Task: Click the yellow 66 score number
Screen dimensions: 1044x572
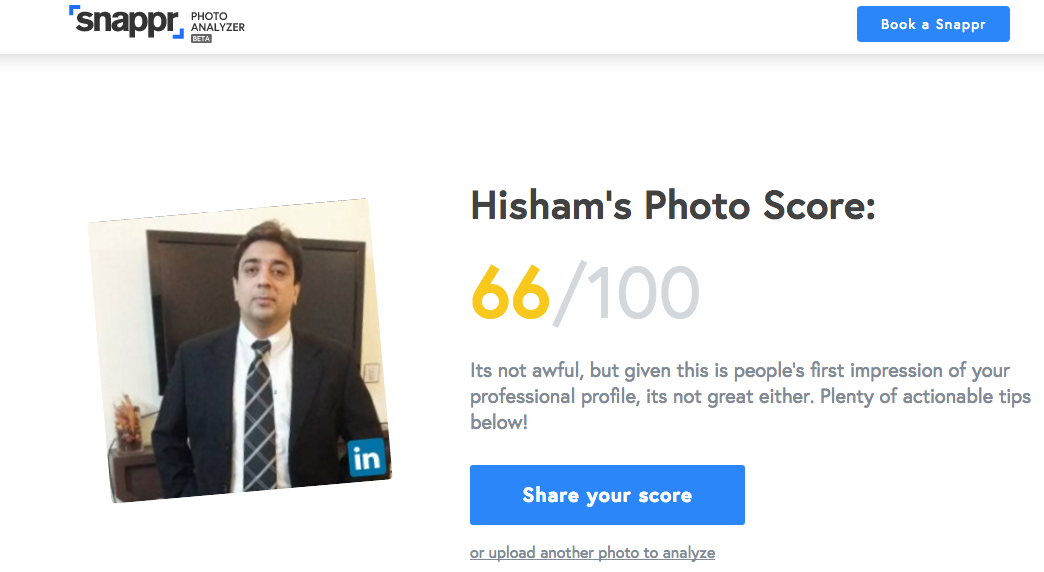Action: (x=510, y=293)
